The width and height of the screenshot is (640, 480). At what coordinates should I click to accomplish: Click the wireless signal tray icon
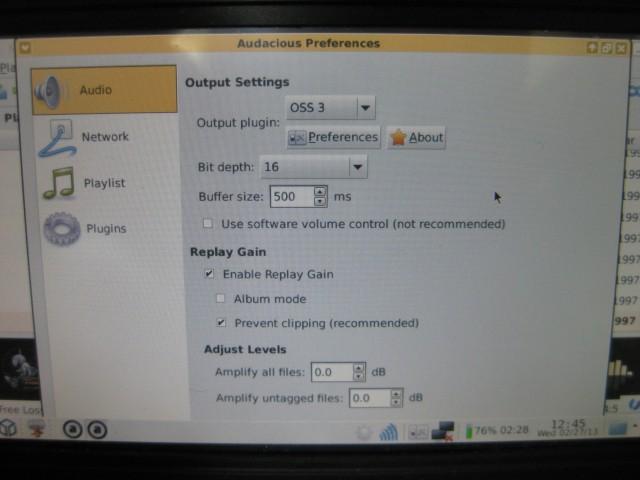pos(388,431)
